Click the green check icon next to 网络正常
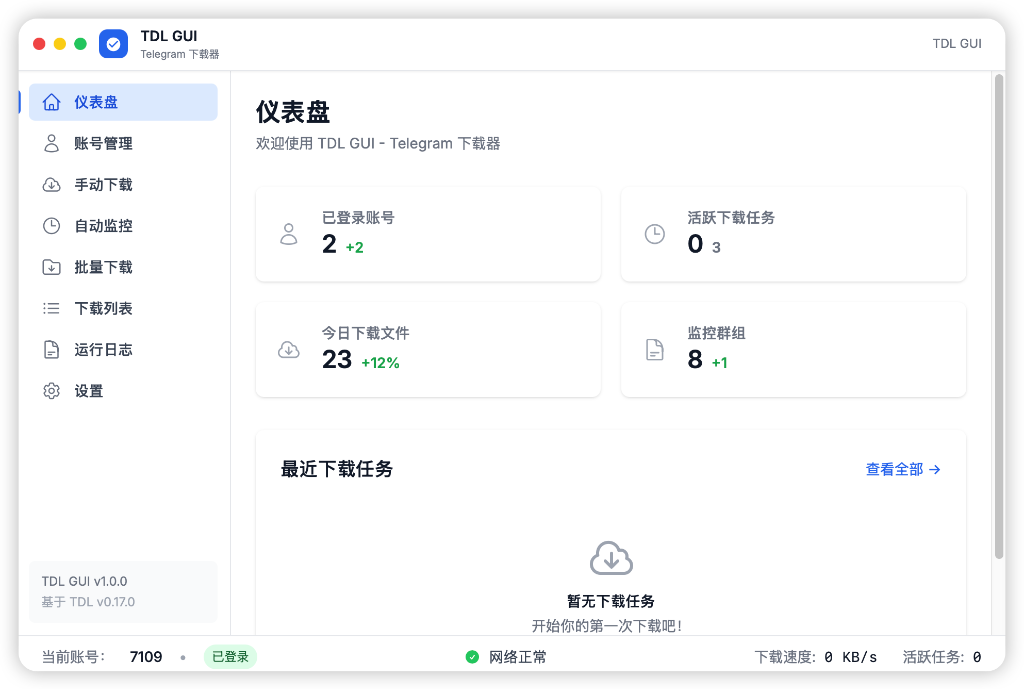The image size is (1024, 689). pos(470,657)
